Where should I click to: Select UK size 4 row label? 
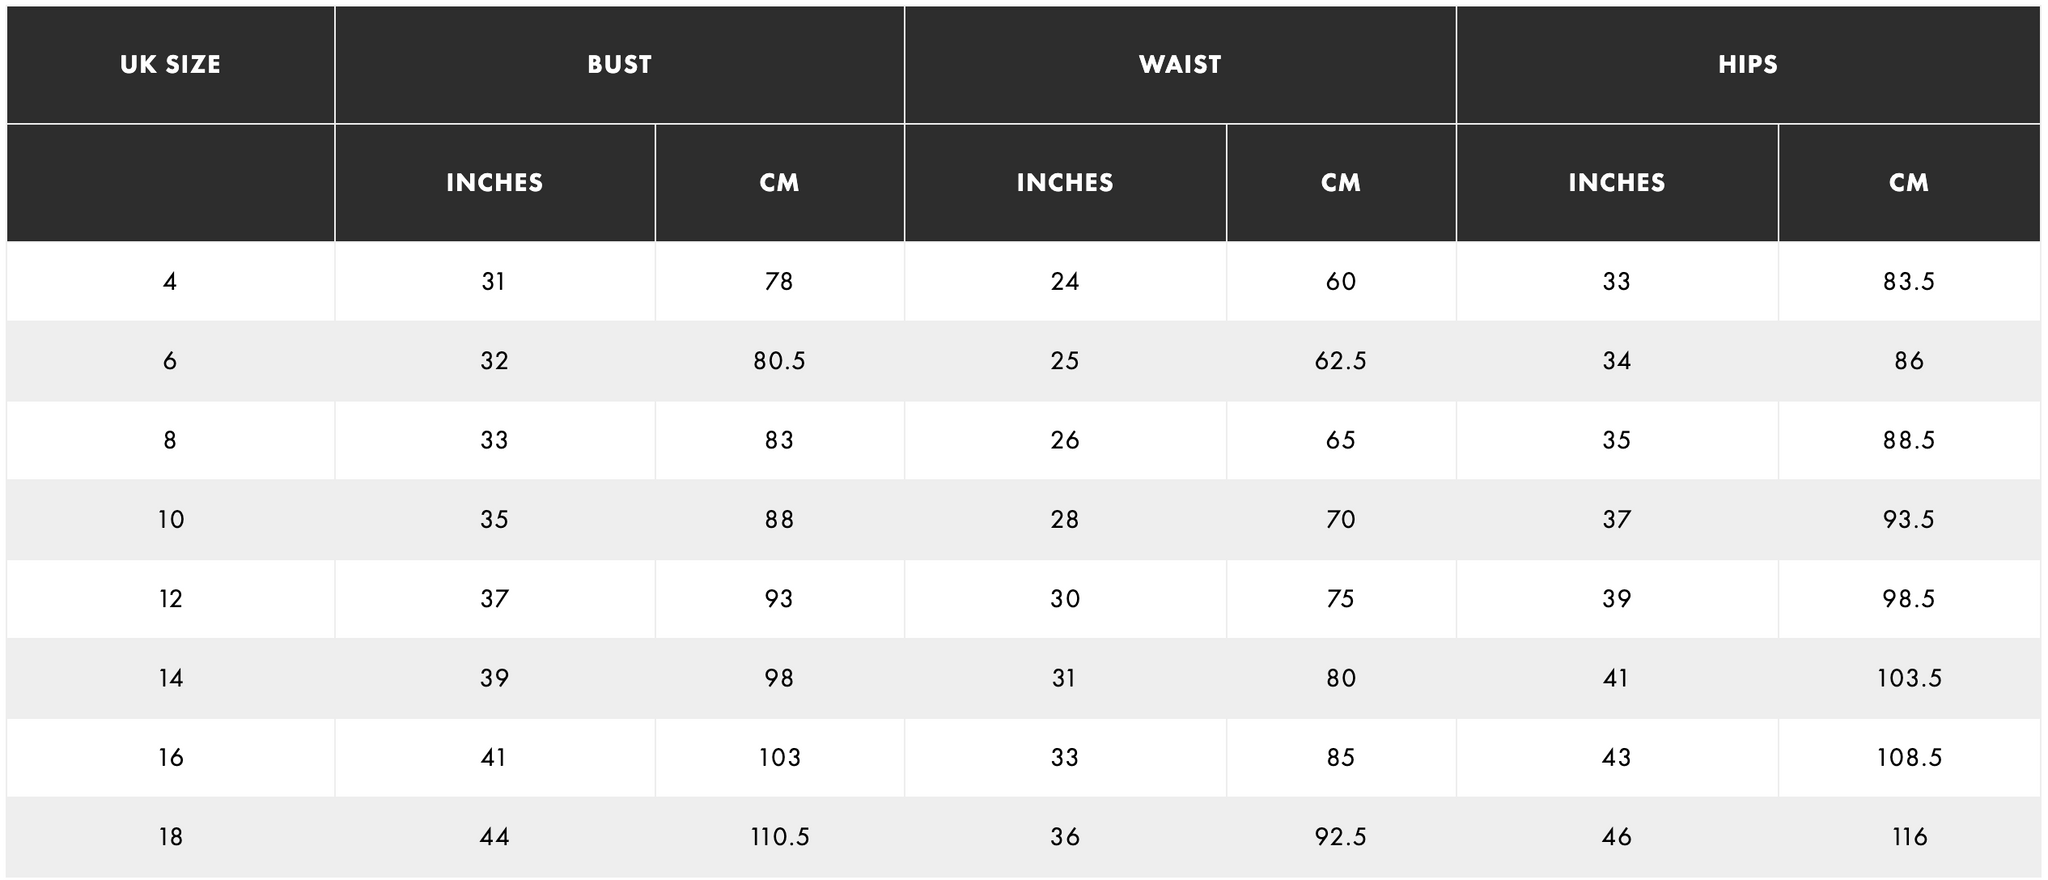[x=170, y=282]
